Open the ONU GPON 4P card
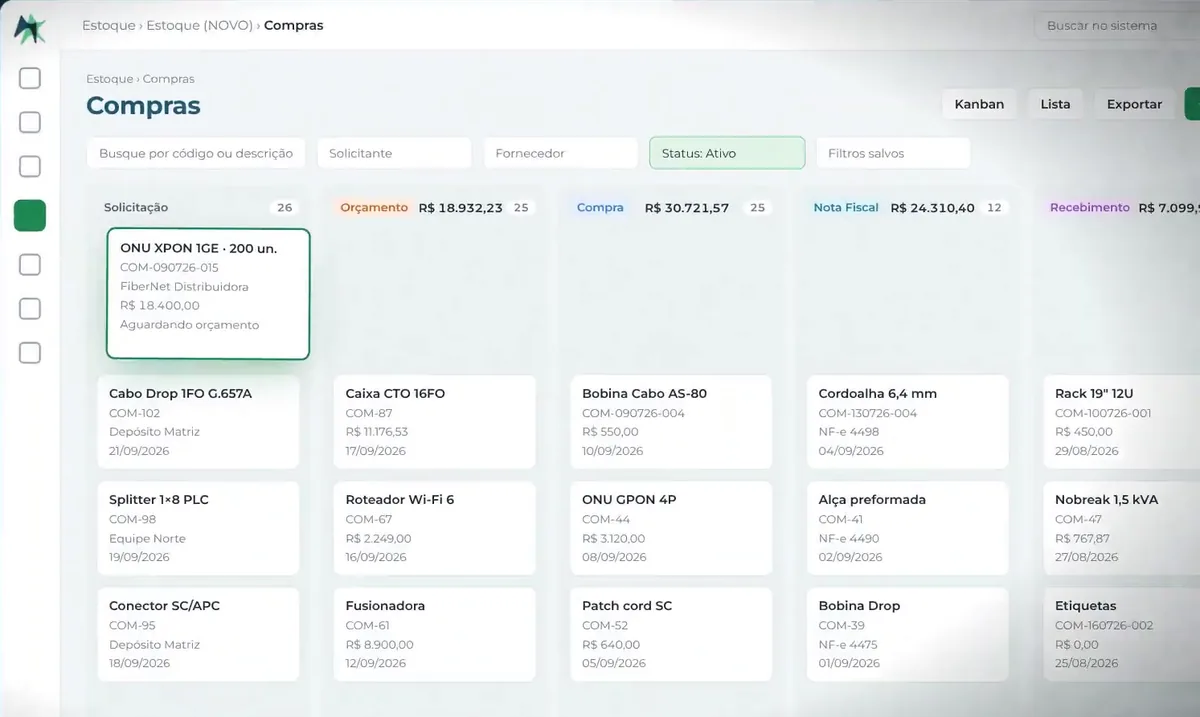 click(671, 528)
